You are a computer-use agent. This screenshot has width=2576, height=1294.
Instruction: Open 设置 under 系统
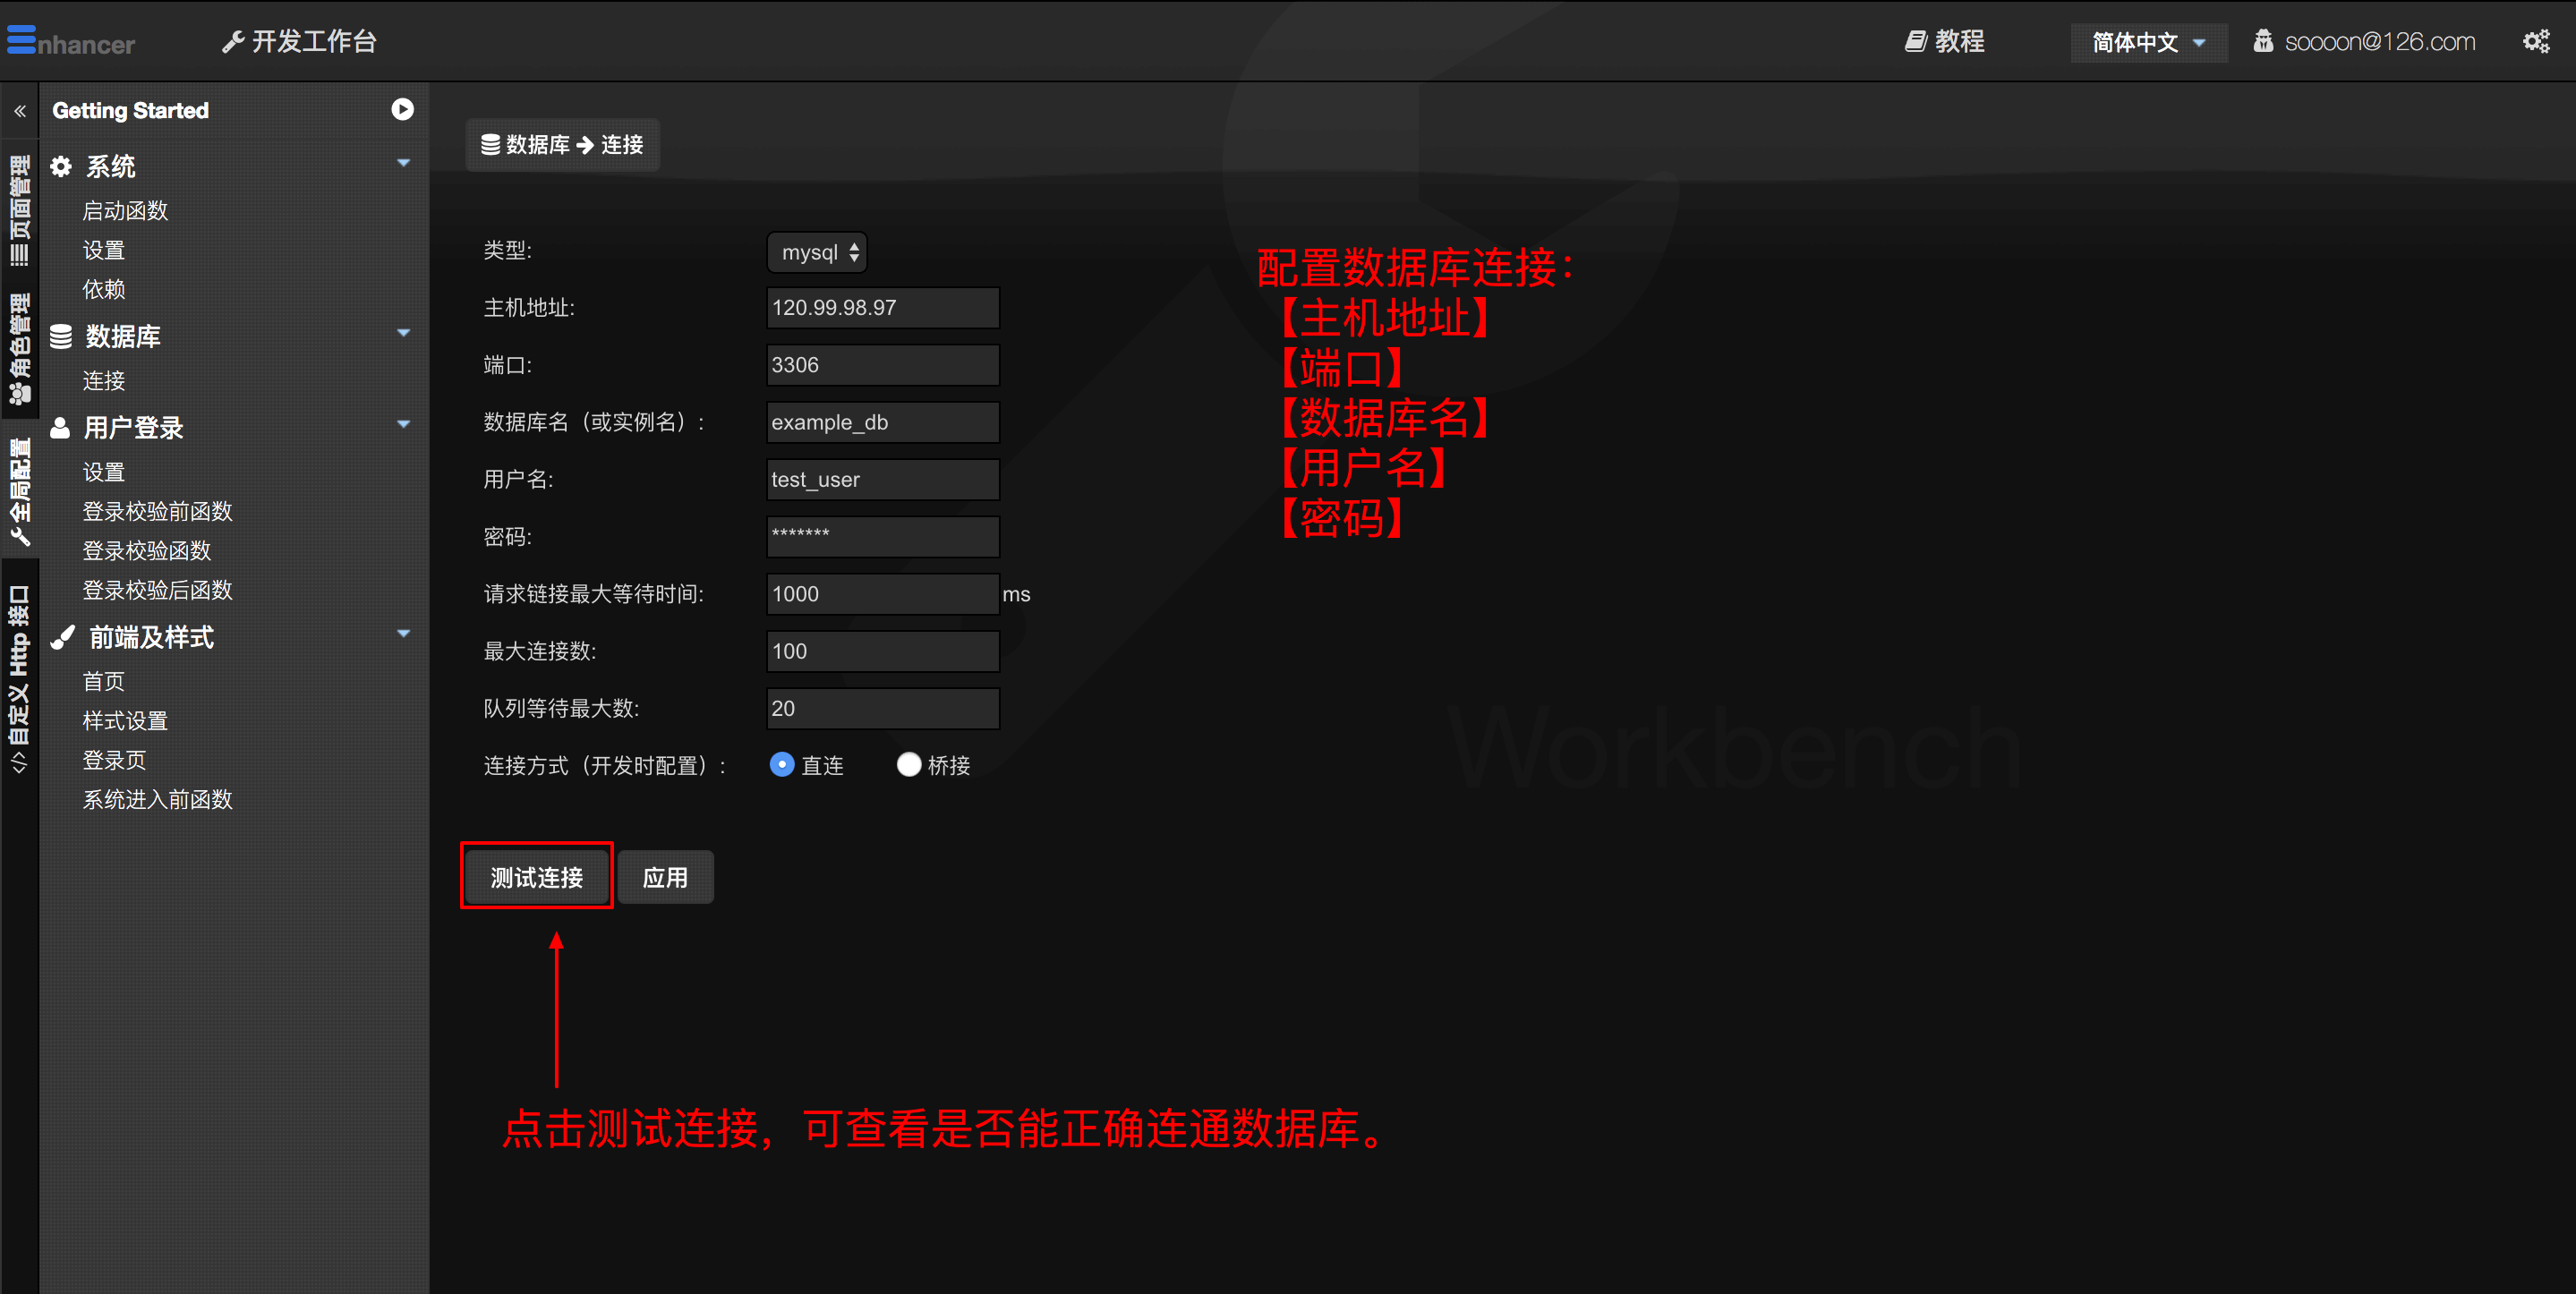point(103,250)
